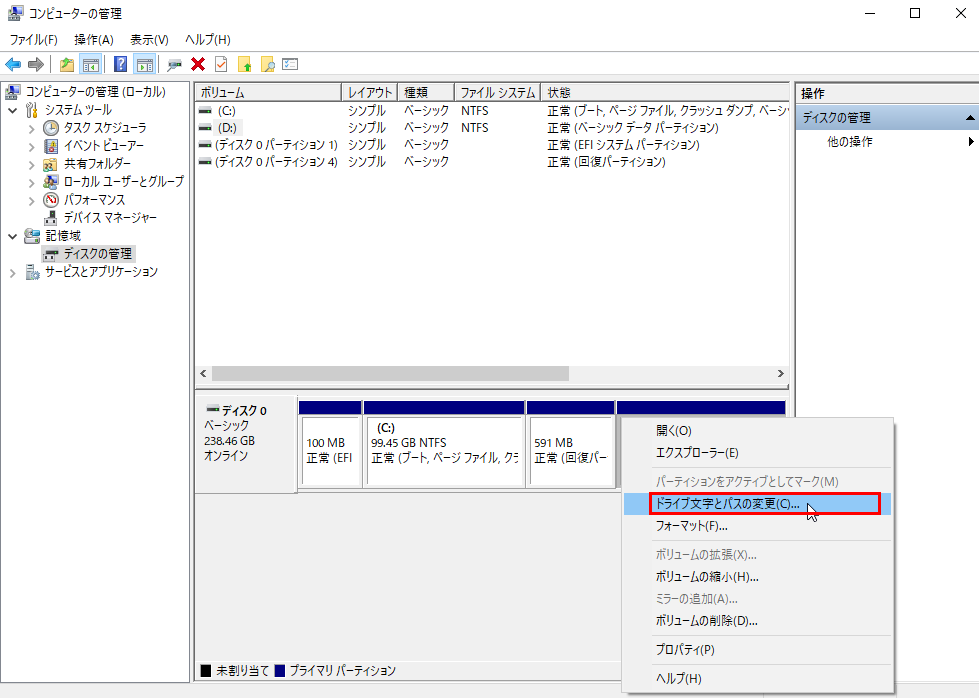Image resolution: width=979 pixels, height=698 pixels.
Task: Click the checklist properties toolbar icon
Action: (x=289, y=64)
